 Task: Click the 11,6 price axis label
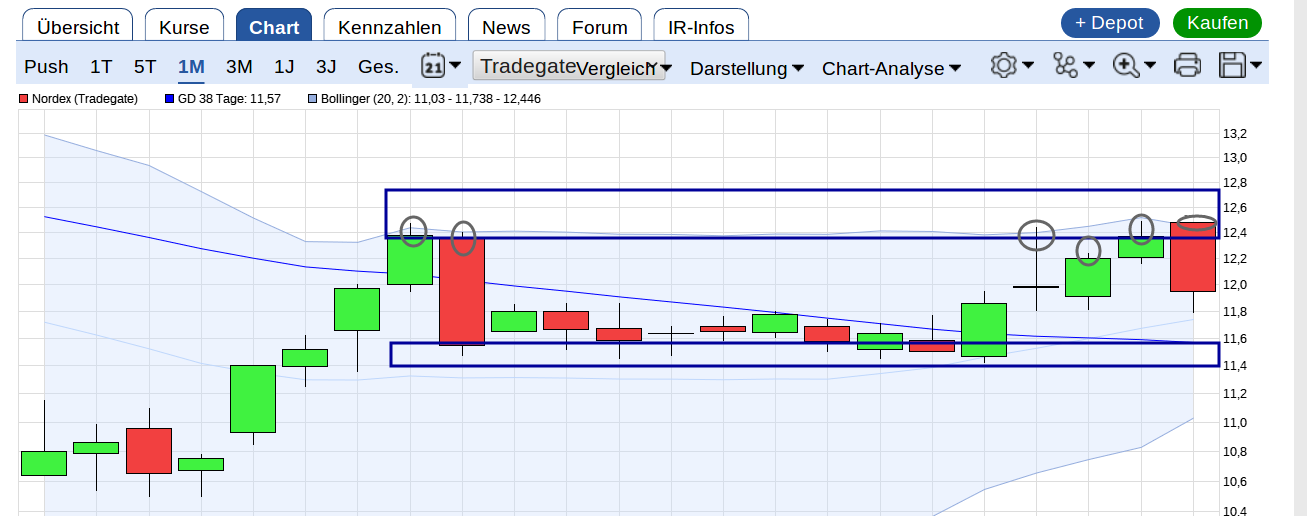(x=1235, y=339)
